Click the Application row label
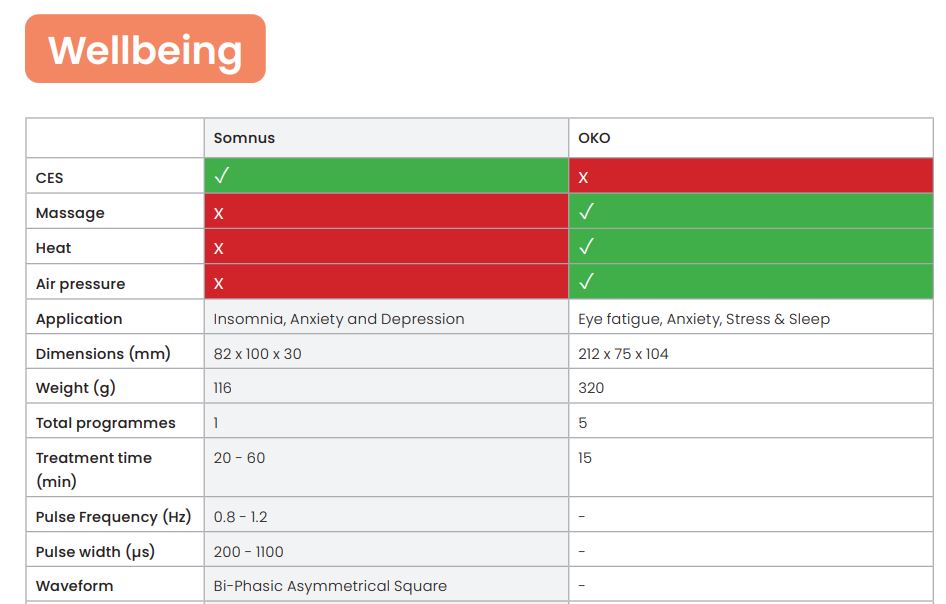 click(x=79, y=319)
